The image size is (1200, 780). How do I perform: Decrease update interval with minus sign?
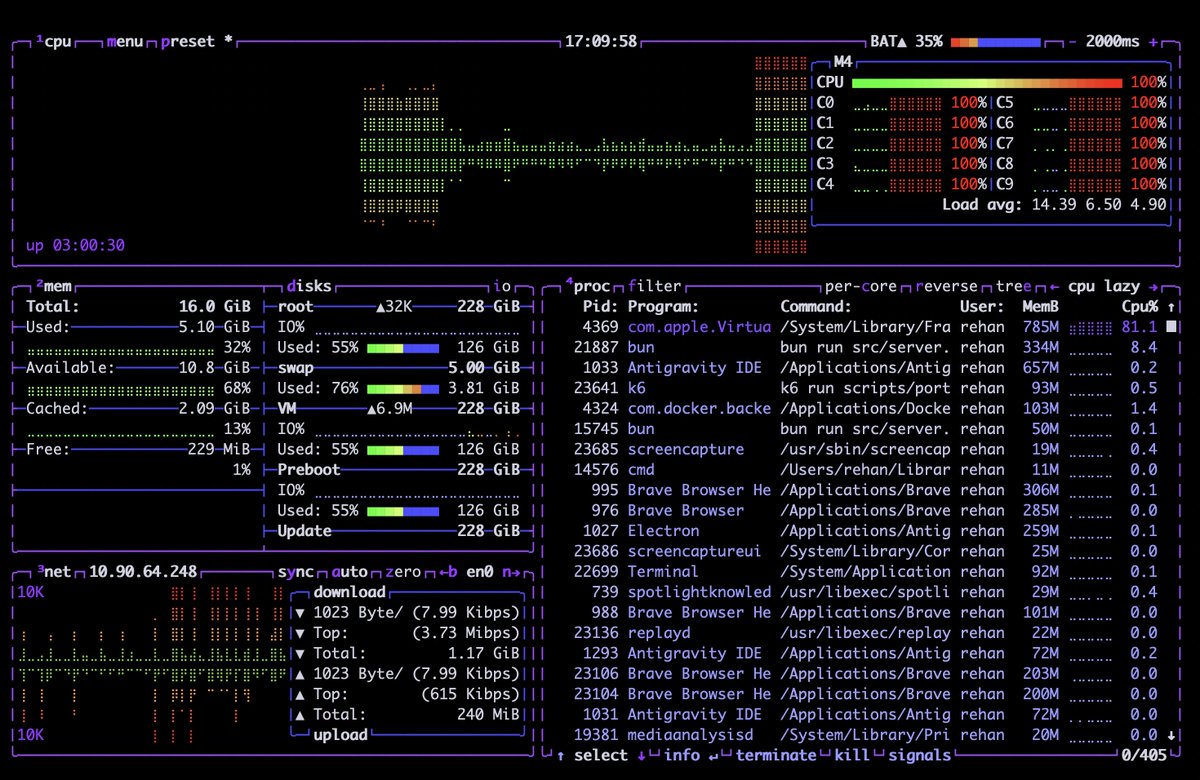1072,42
